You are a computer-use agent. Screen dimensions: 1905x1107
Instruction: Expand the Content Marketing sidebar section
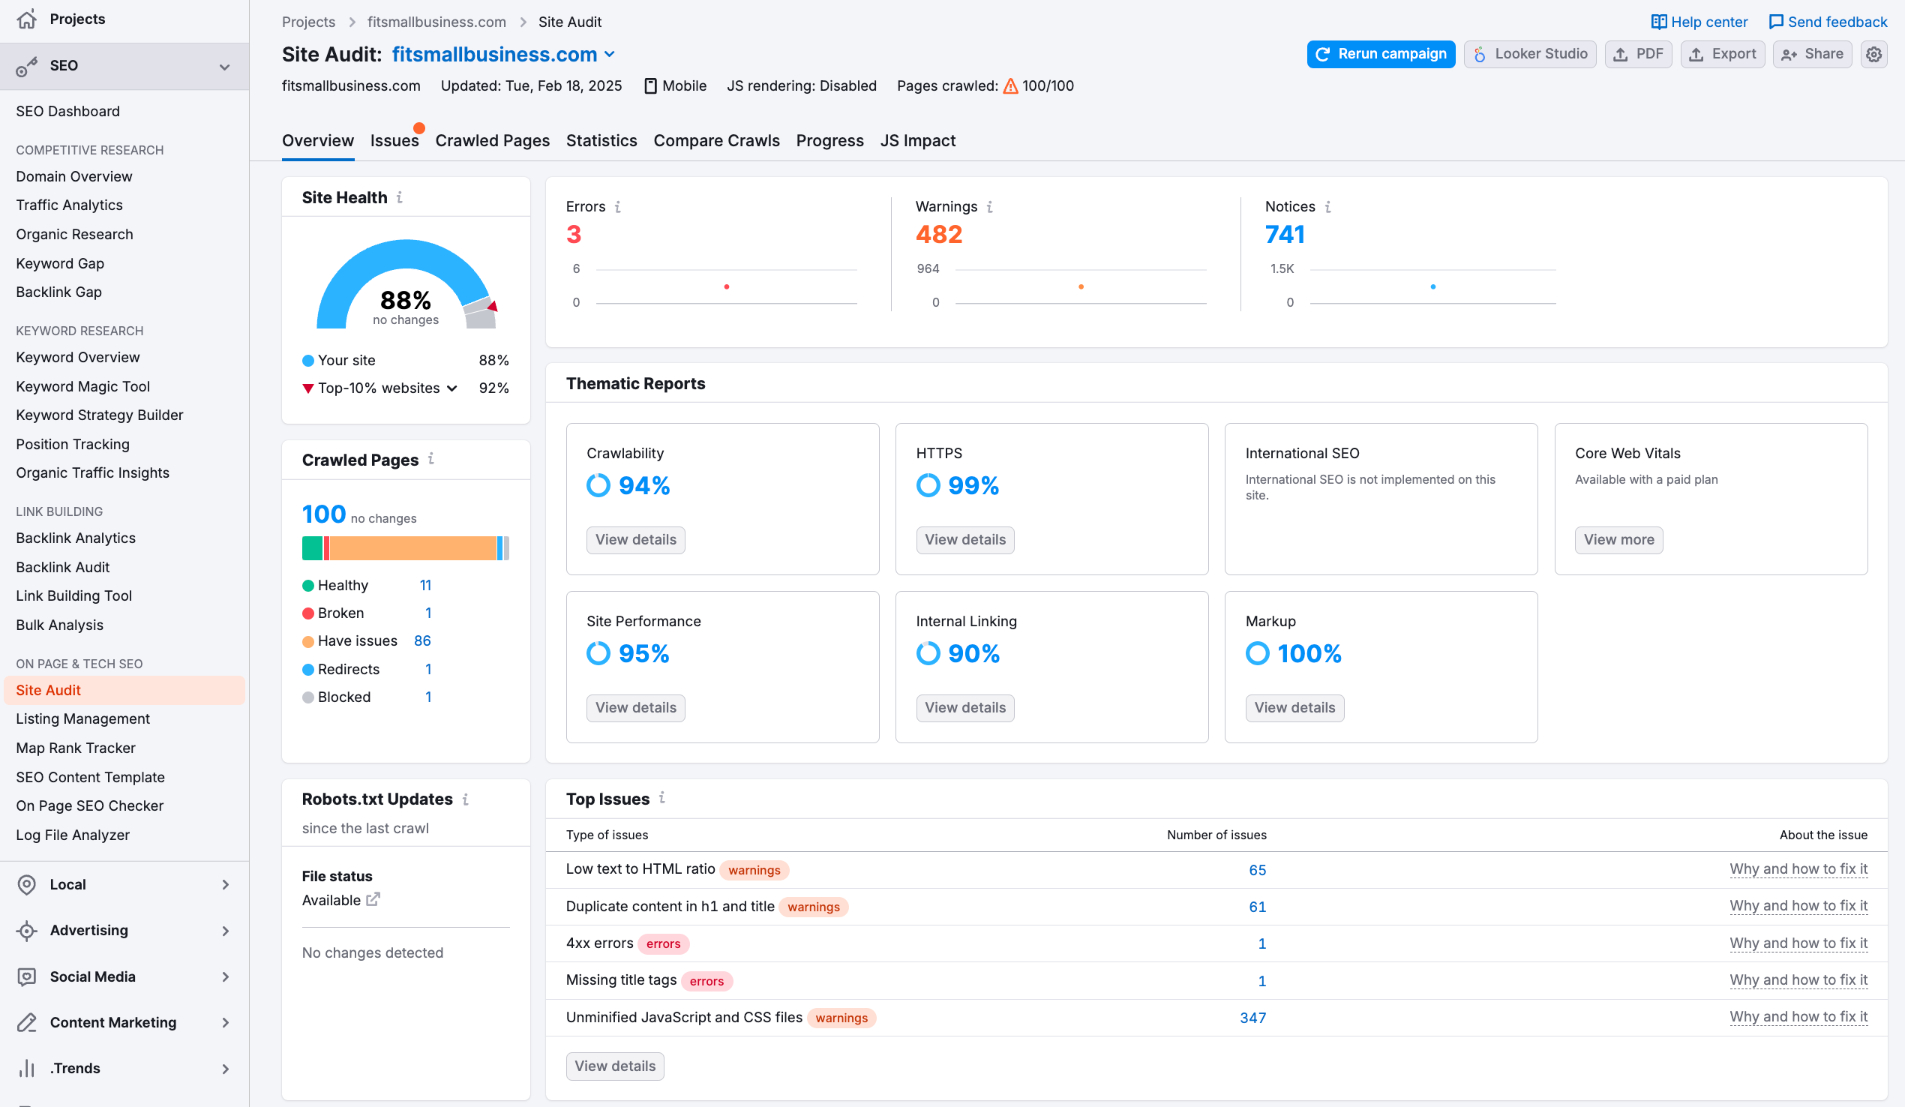(x=225, y=1023)
